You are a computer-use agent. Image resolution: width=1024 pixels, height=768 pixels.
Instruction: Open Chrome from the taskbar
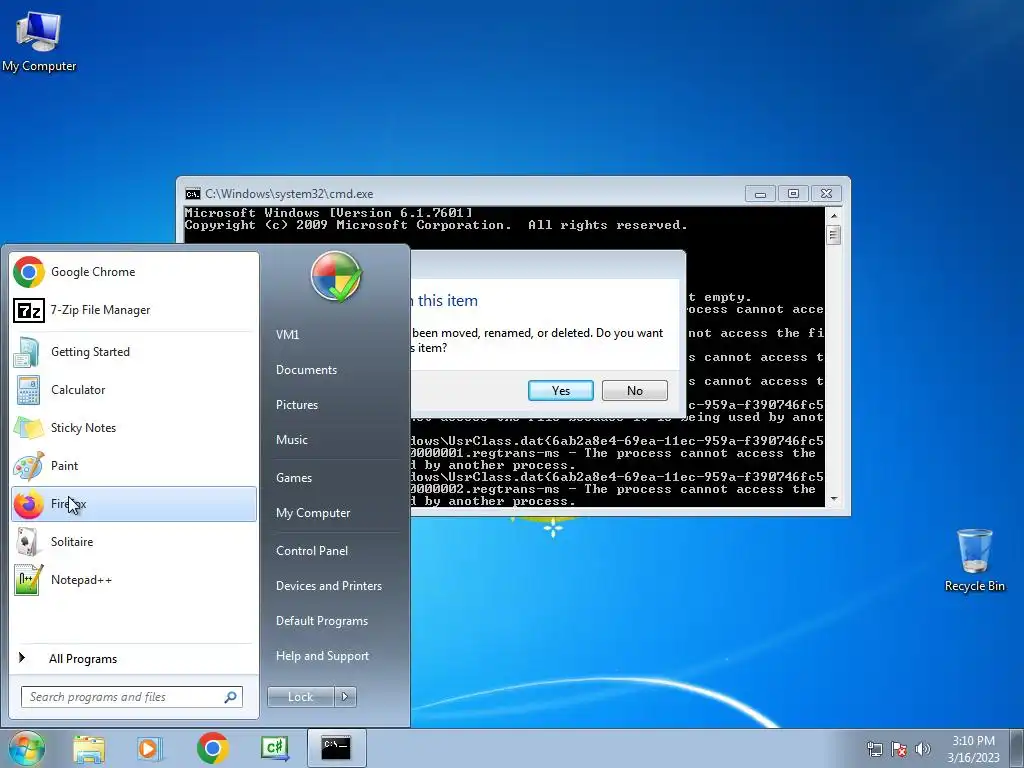(212, 748)
